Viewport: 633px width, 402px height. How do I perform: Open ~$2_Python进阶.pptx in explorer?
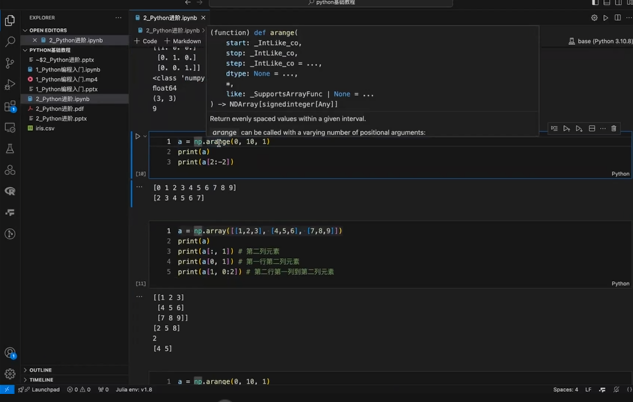click(x=65, y=60)
